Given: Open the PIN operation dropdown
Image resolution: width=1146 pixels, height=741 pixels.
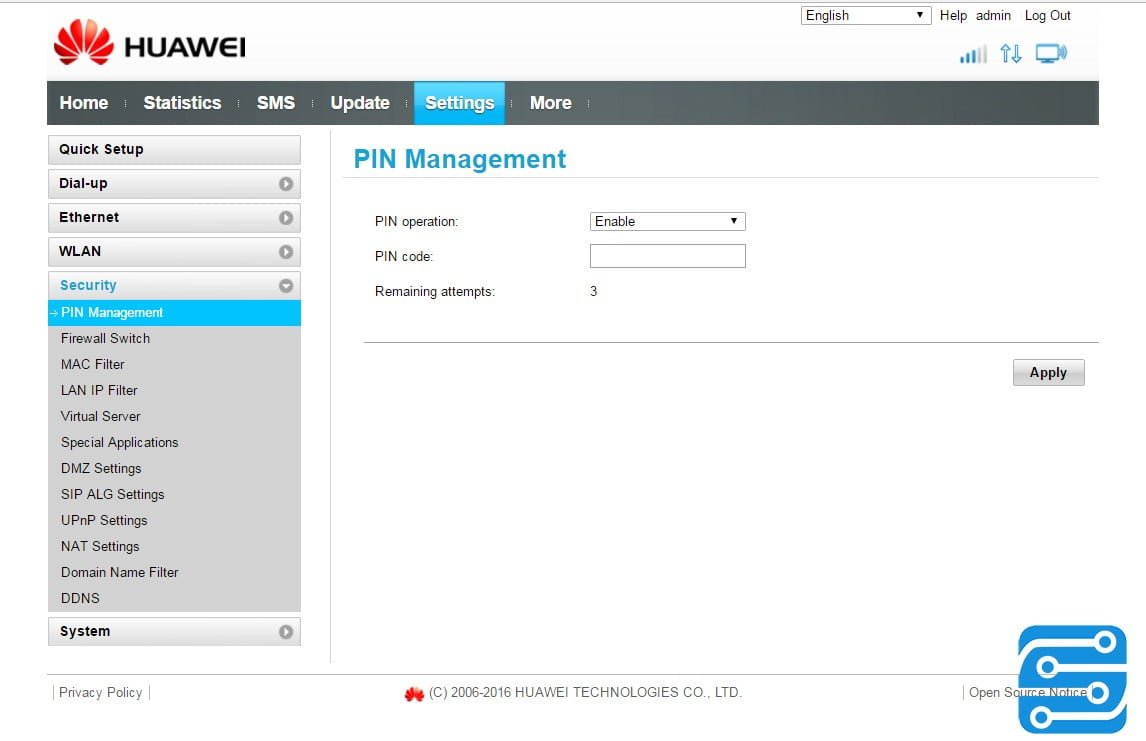Looking at the screenshot, I should (x=667, y=221).
